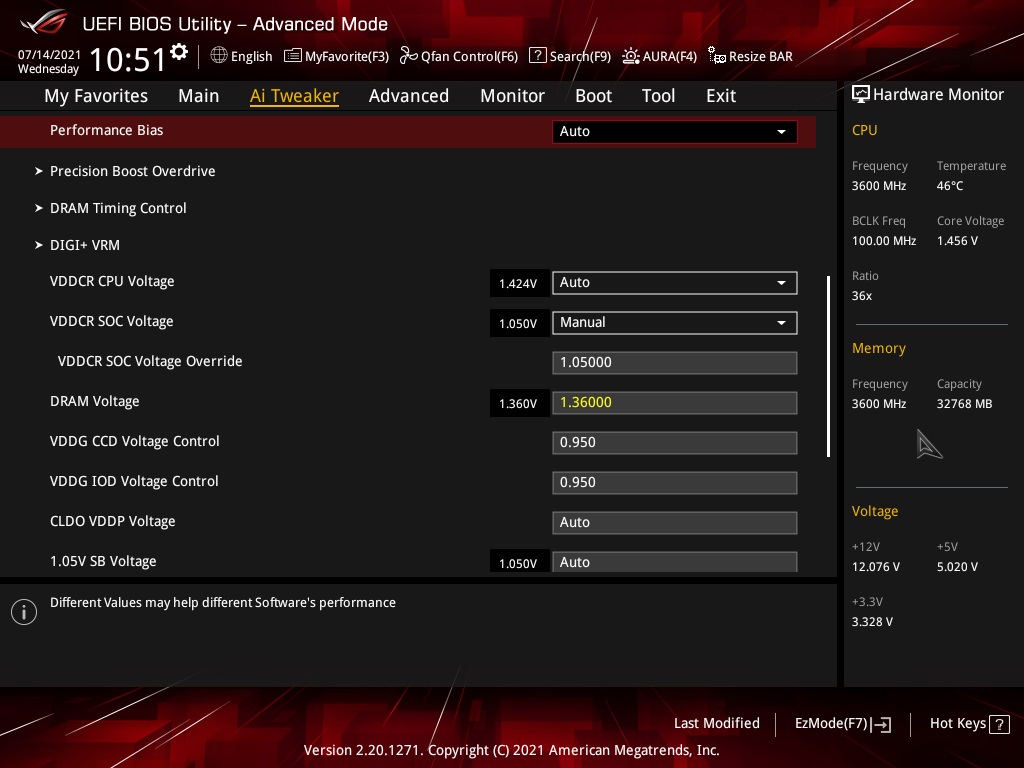Click the settings list scrollbar

coord(828,366)
